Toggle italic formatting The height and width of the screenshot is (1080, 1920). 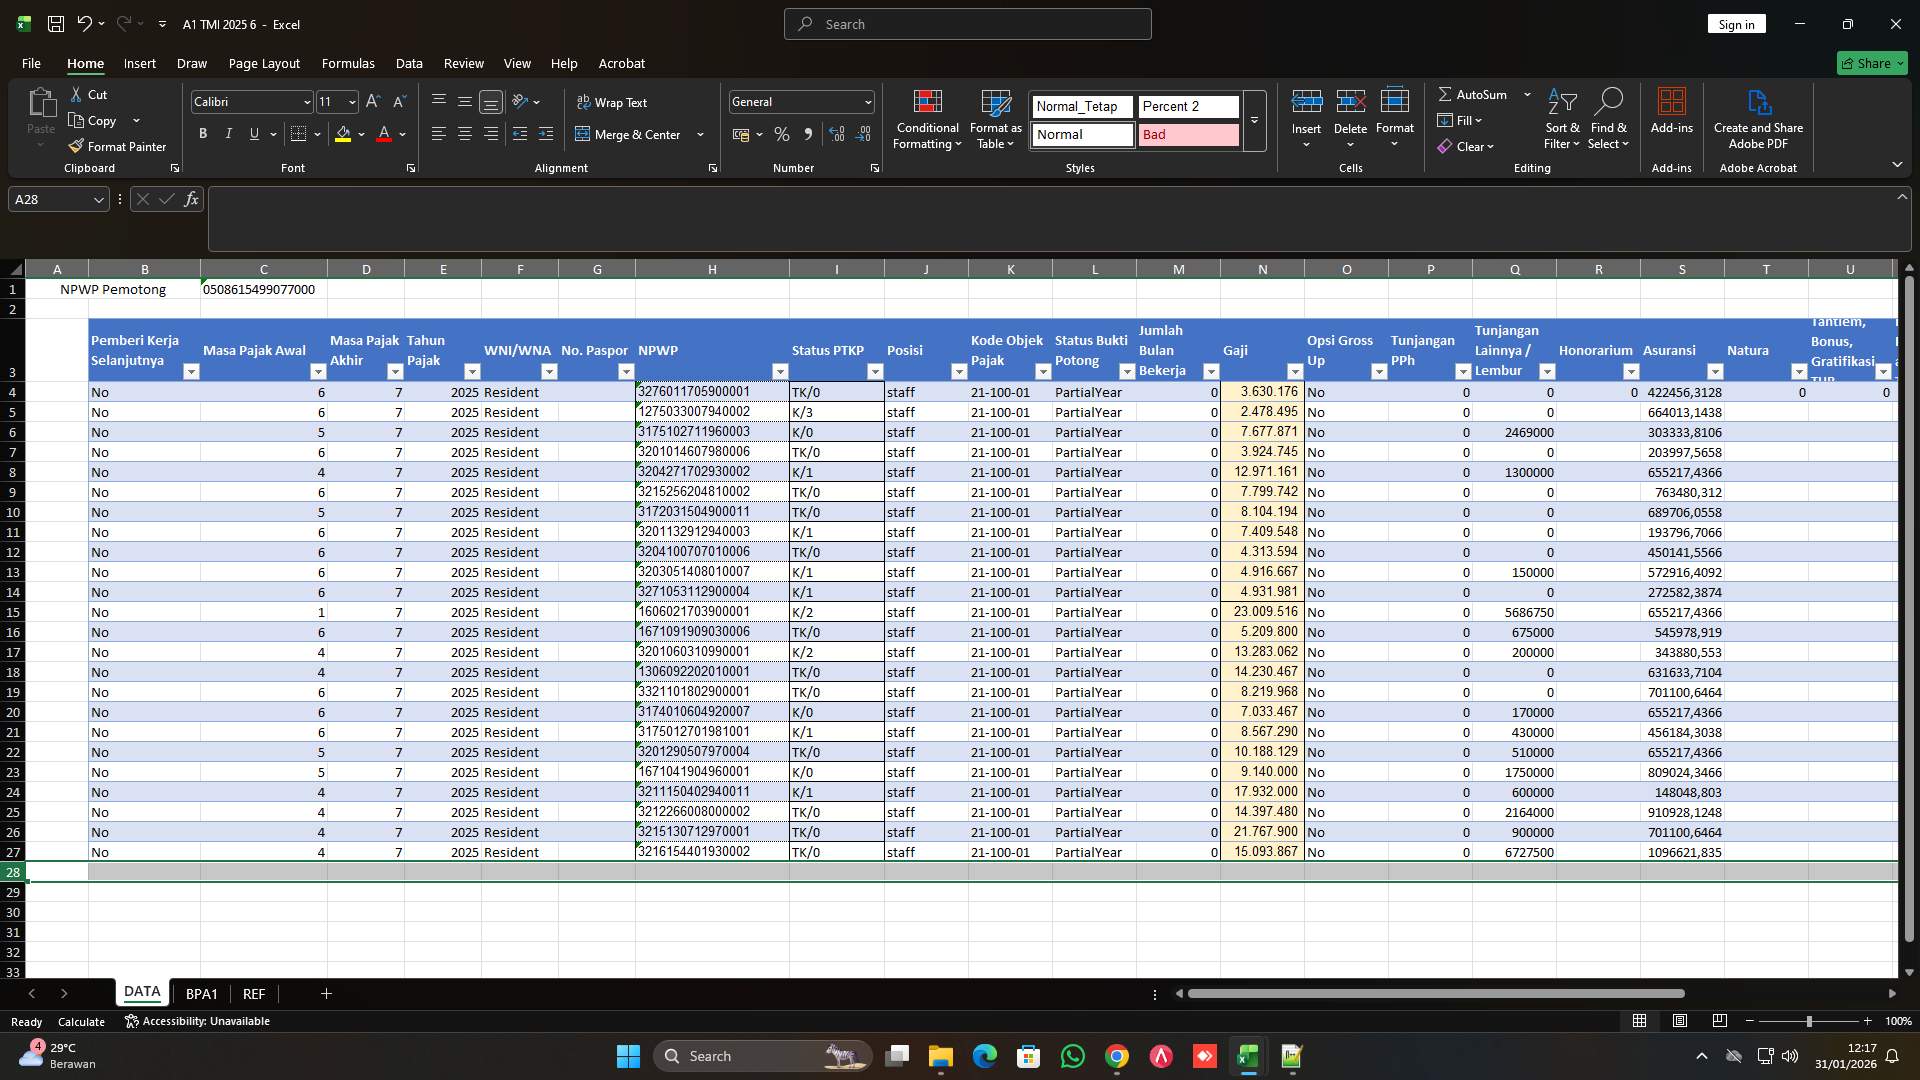point(228,133)
